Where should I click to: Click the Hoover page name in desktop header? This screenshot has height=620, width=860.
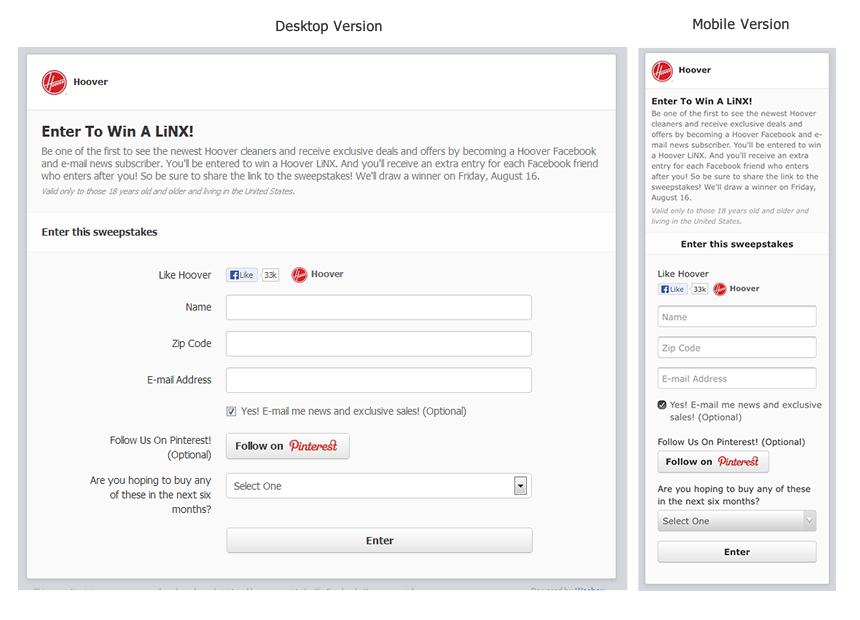[x=90, y=82]
